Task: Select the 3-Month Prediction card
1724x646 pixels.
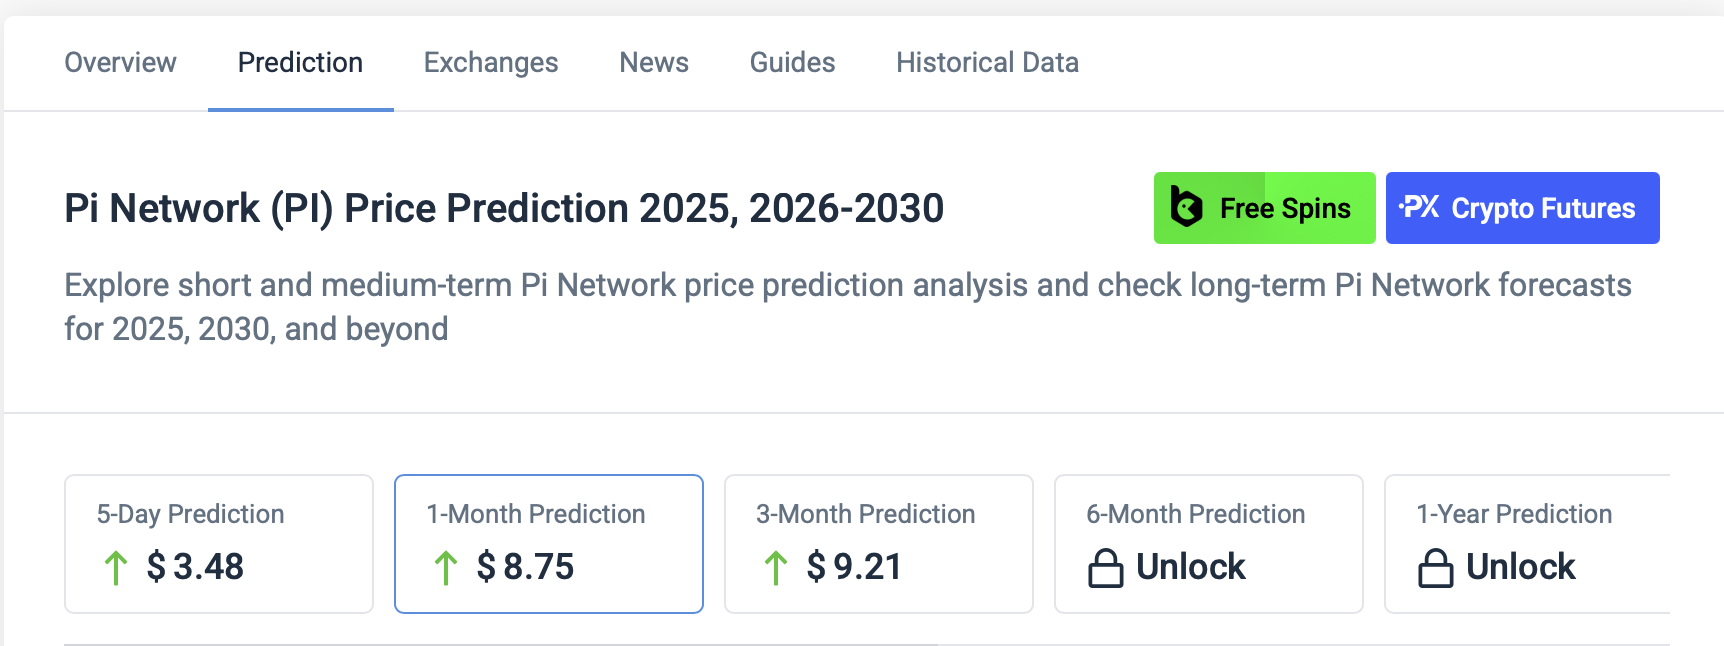Action: click(x=879, y=543)
